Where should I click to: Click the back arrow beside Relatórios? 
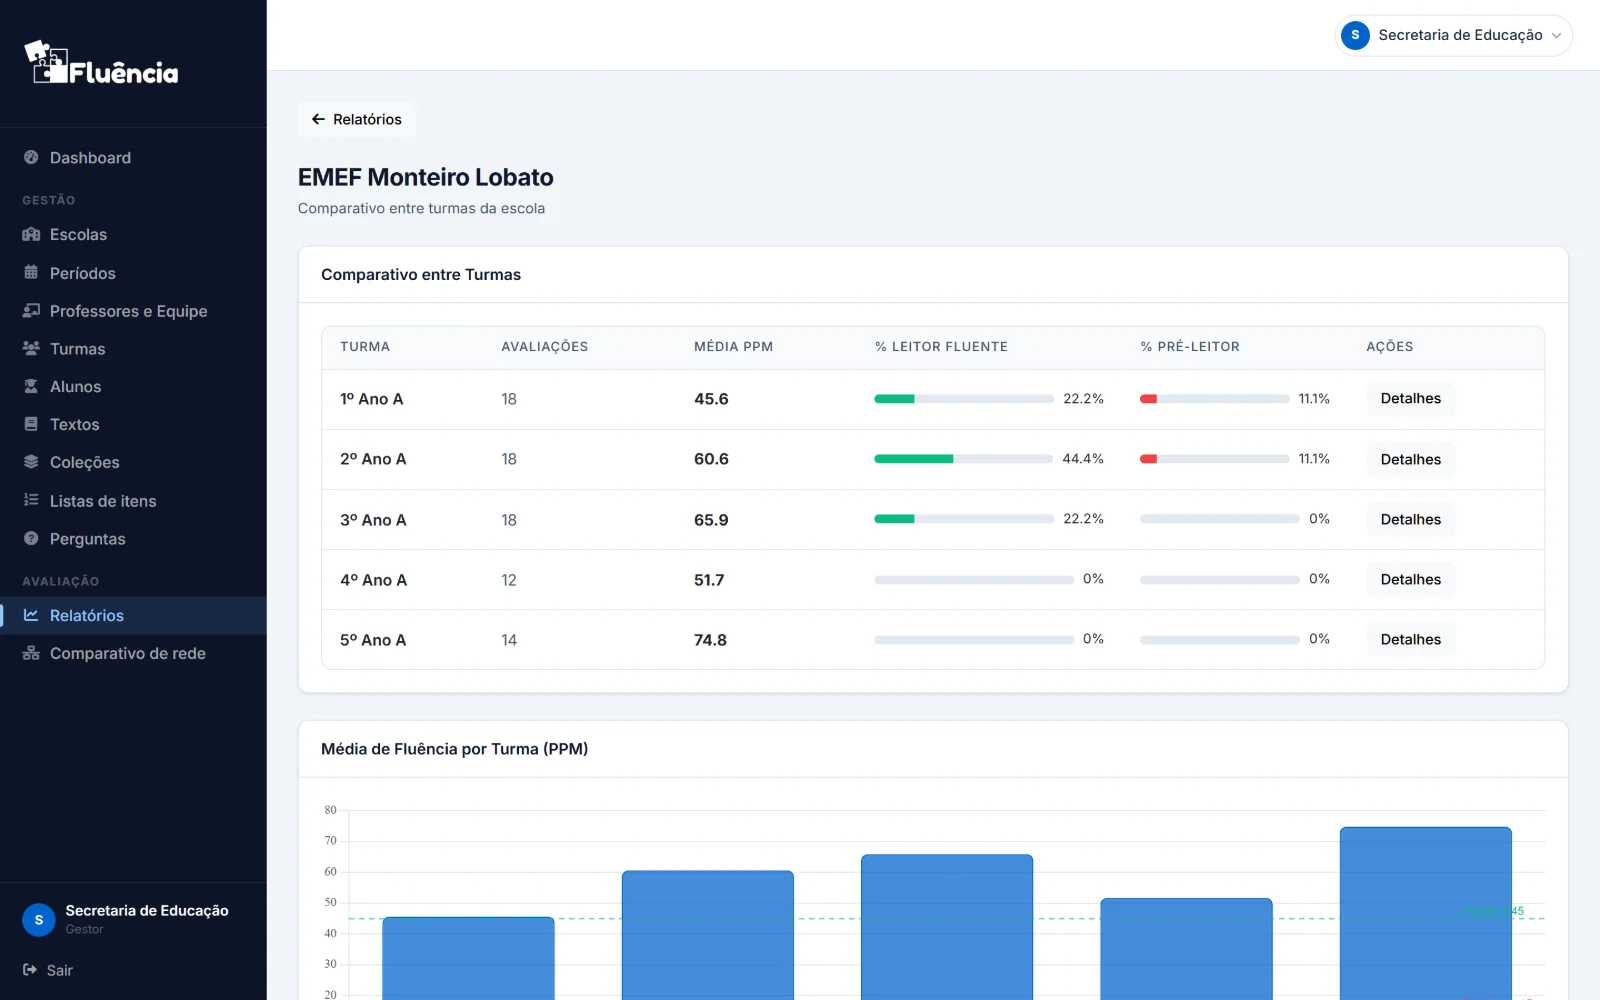318,119
